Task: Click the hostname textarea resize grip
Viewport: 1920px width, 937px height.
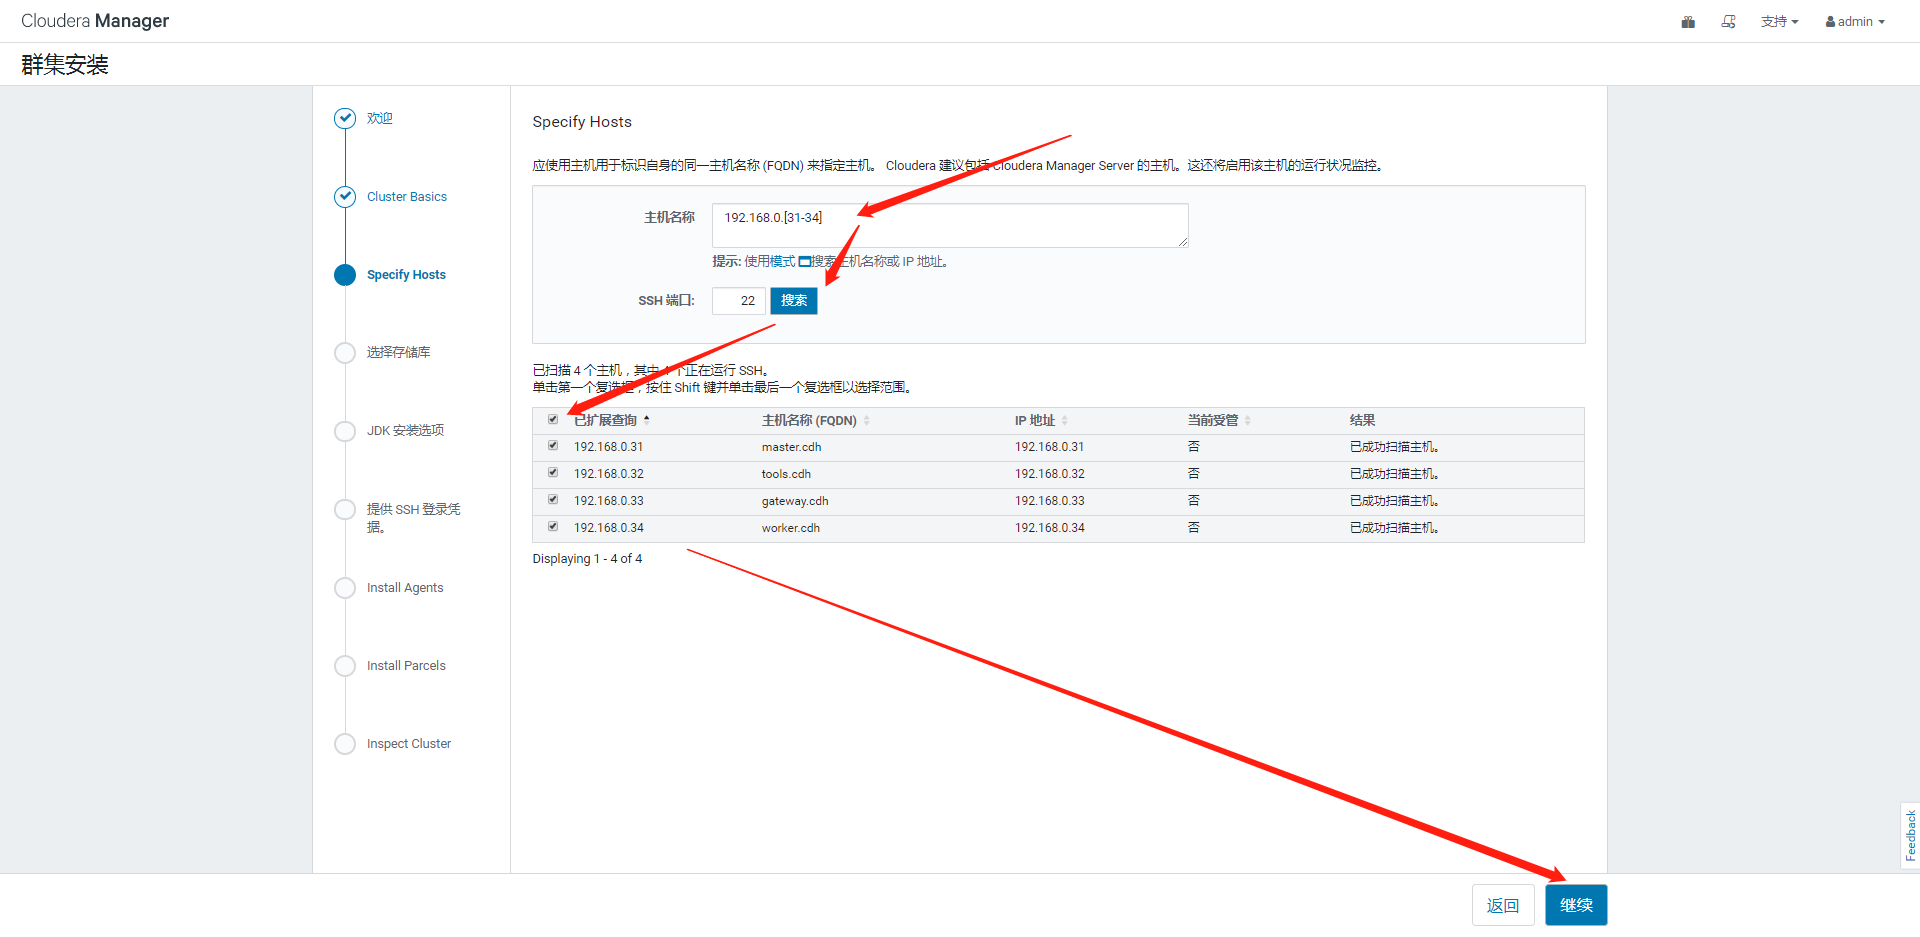Action: pyautogui.click(x=1183, y=242)
